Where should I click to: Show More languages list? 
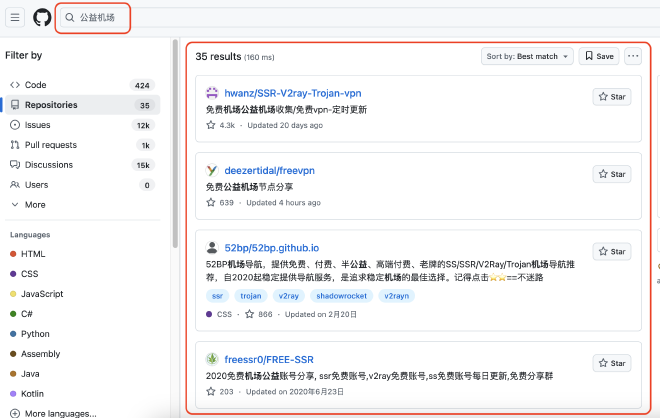[53, 413]
